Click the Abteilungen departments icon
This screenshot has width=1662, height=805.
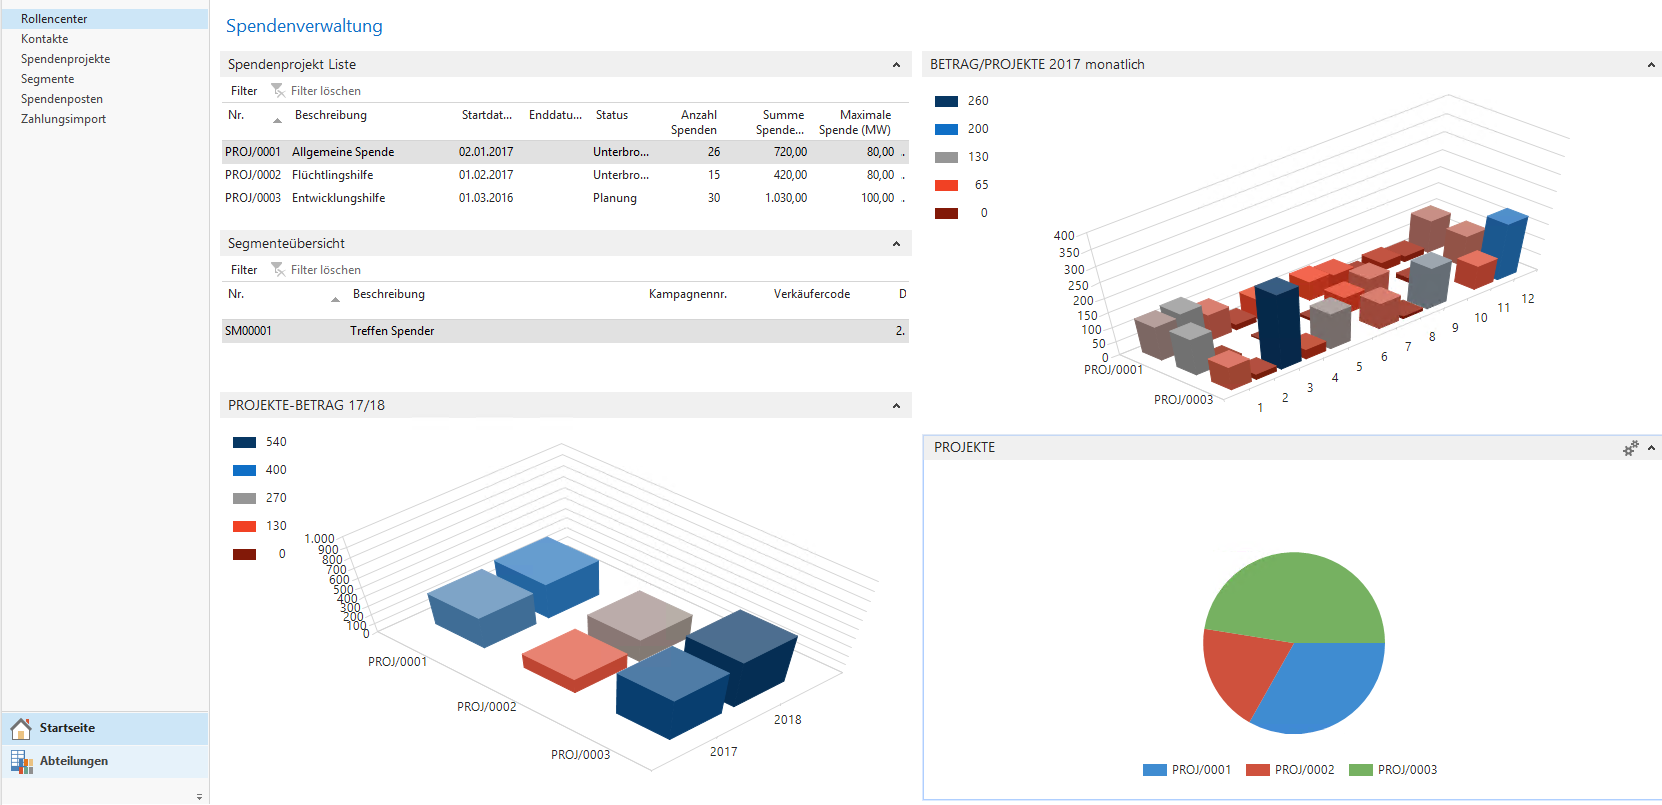21,761
